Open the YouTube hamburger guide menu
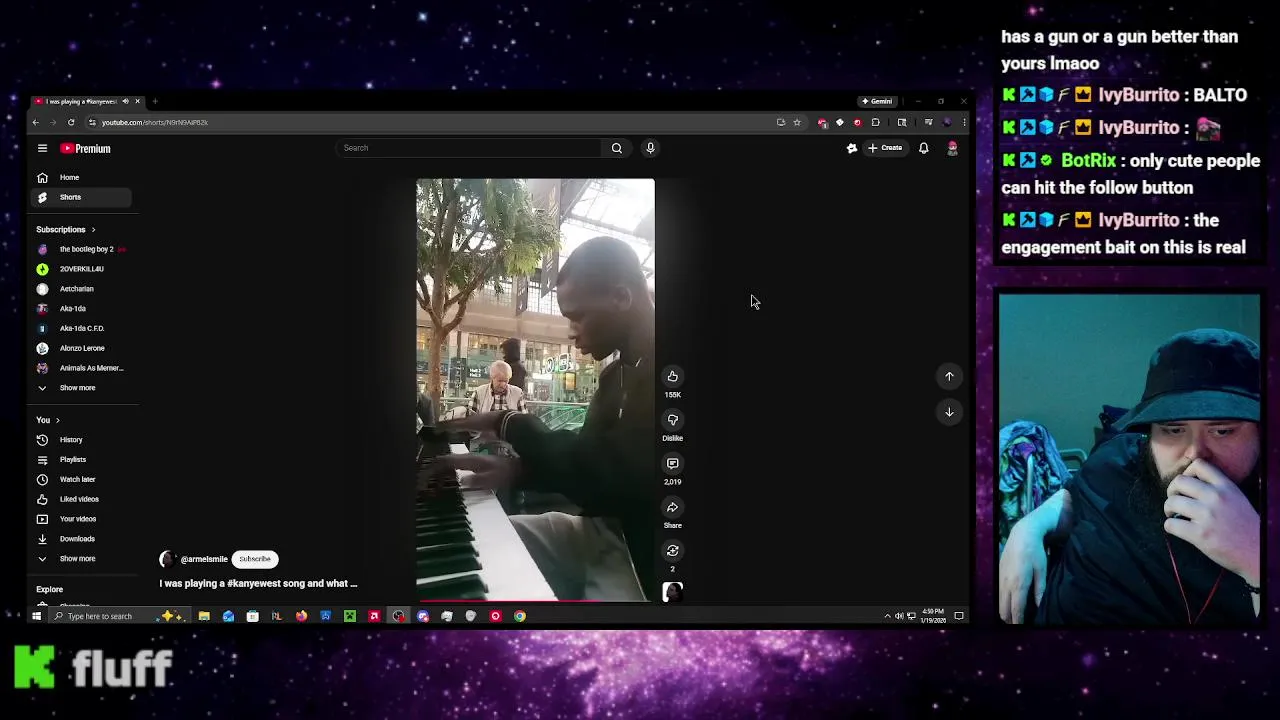The image size is (1280, 720). point(42,148)
